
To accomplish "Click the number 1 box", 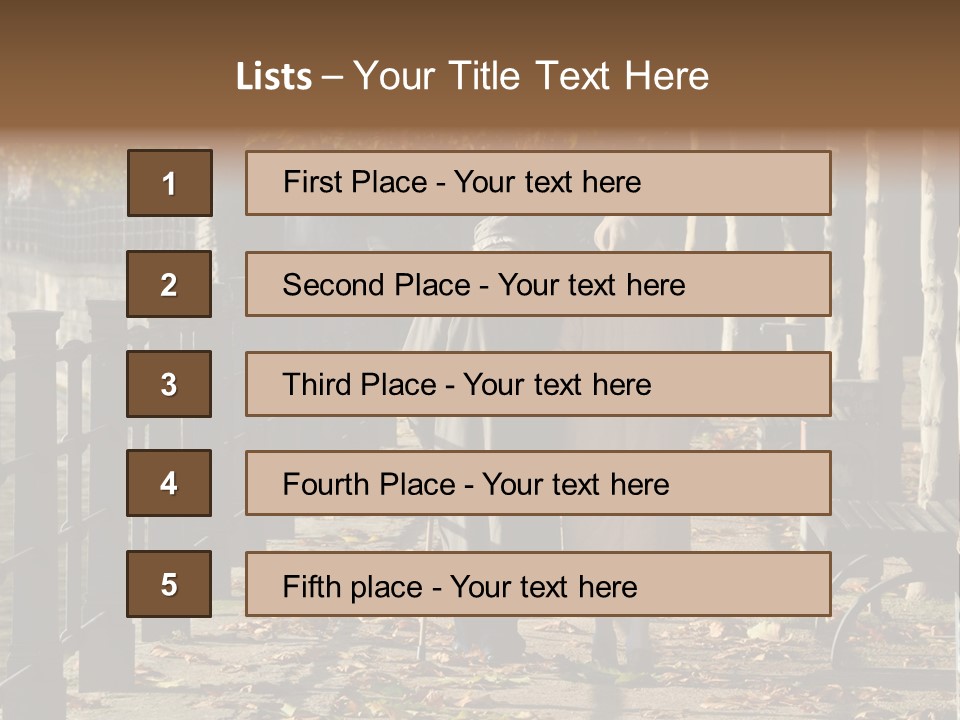I will pos(170,183).
